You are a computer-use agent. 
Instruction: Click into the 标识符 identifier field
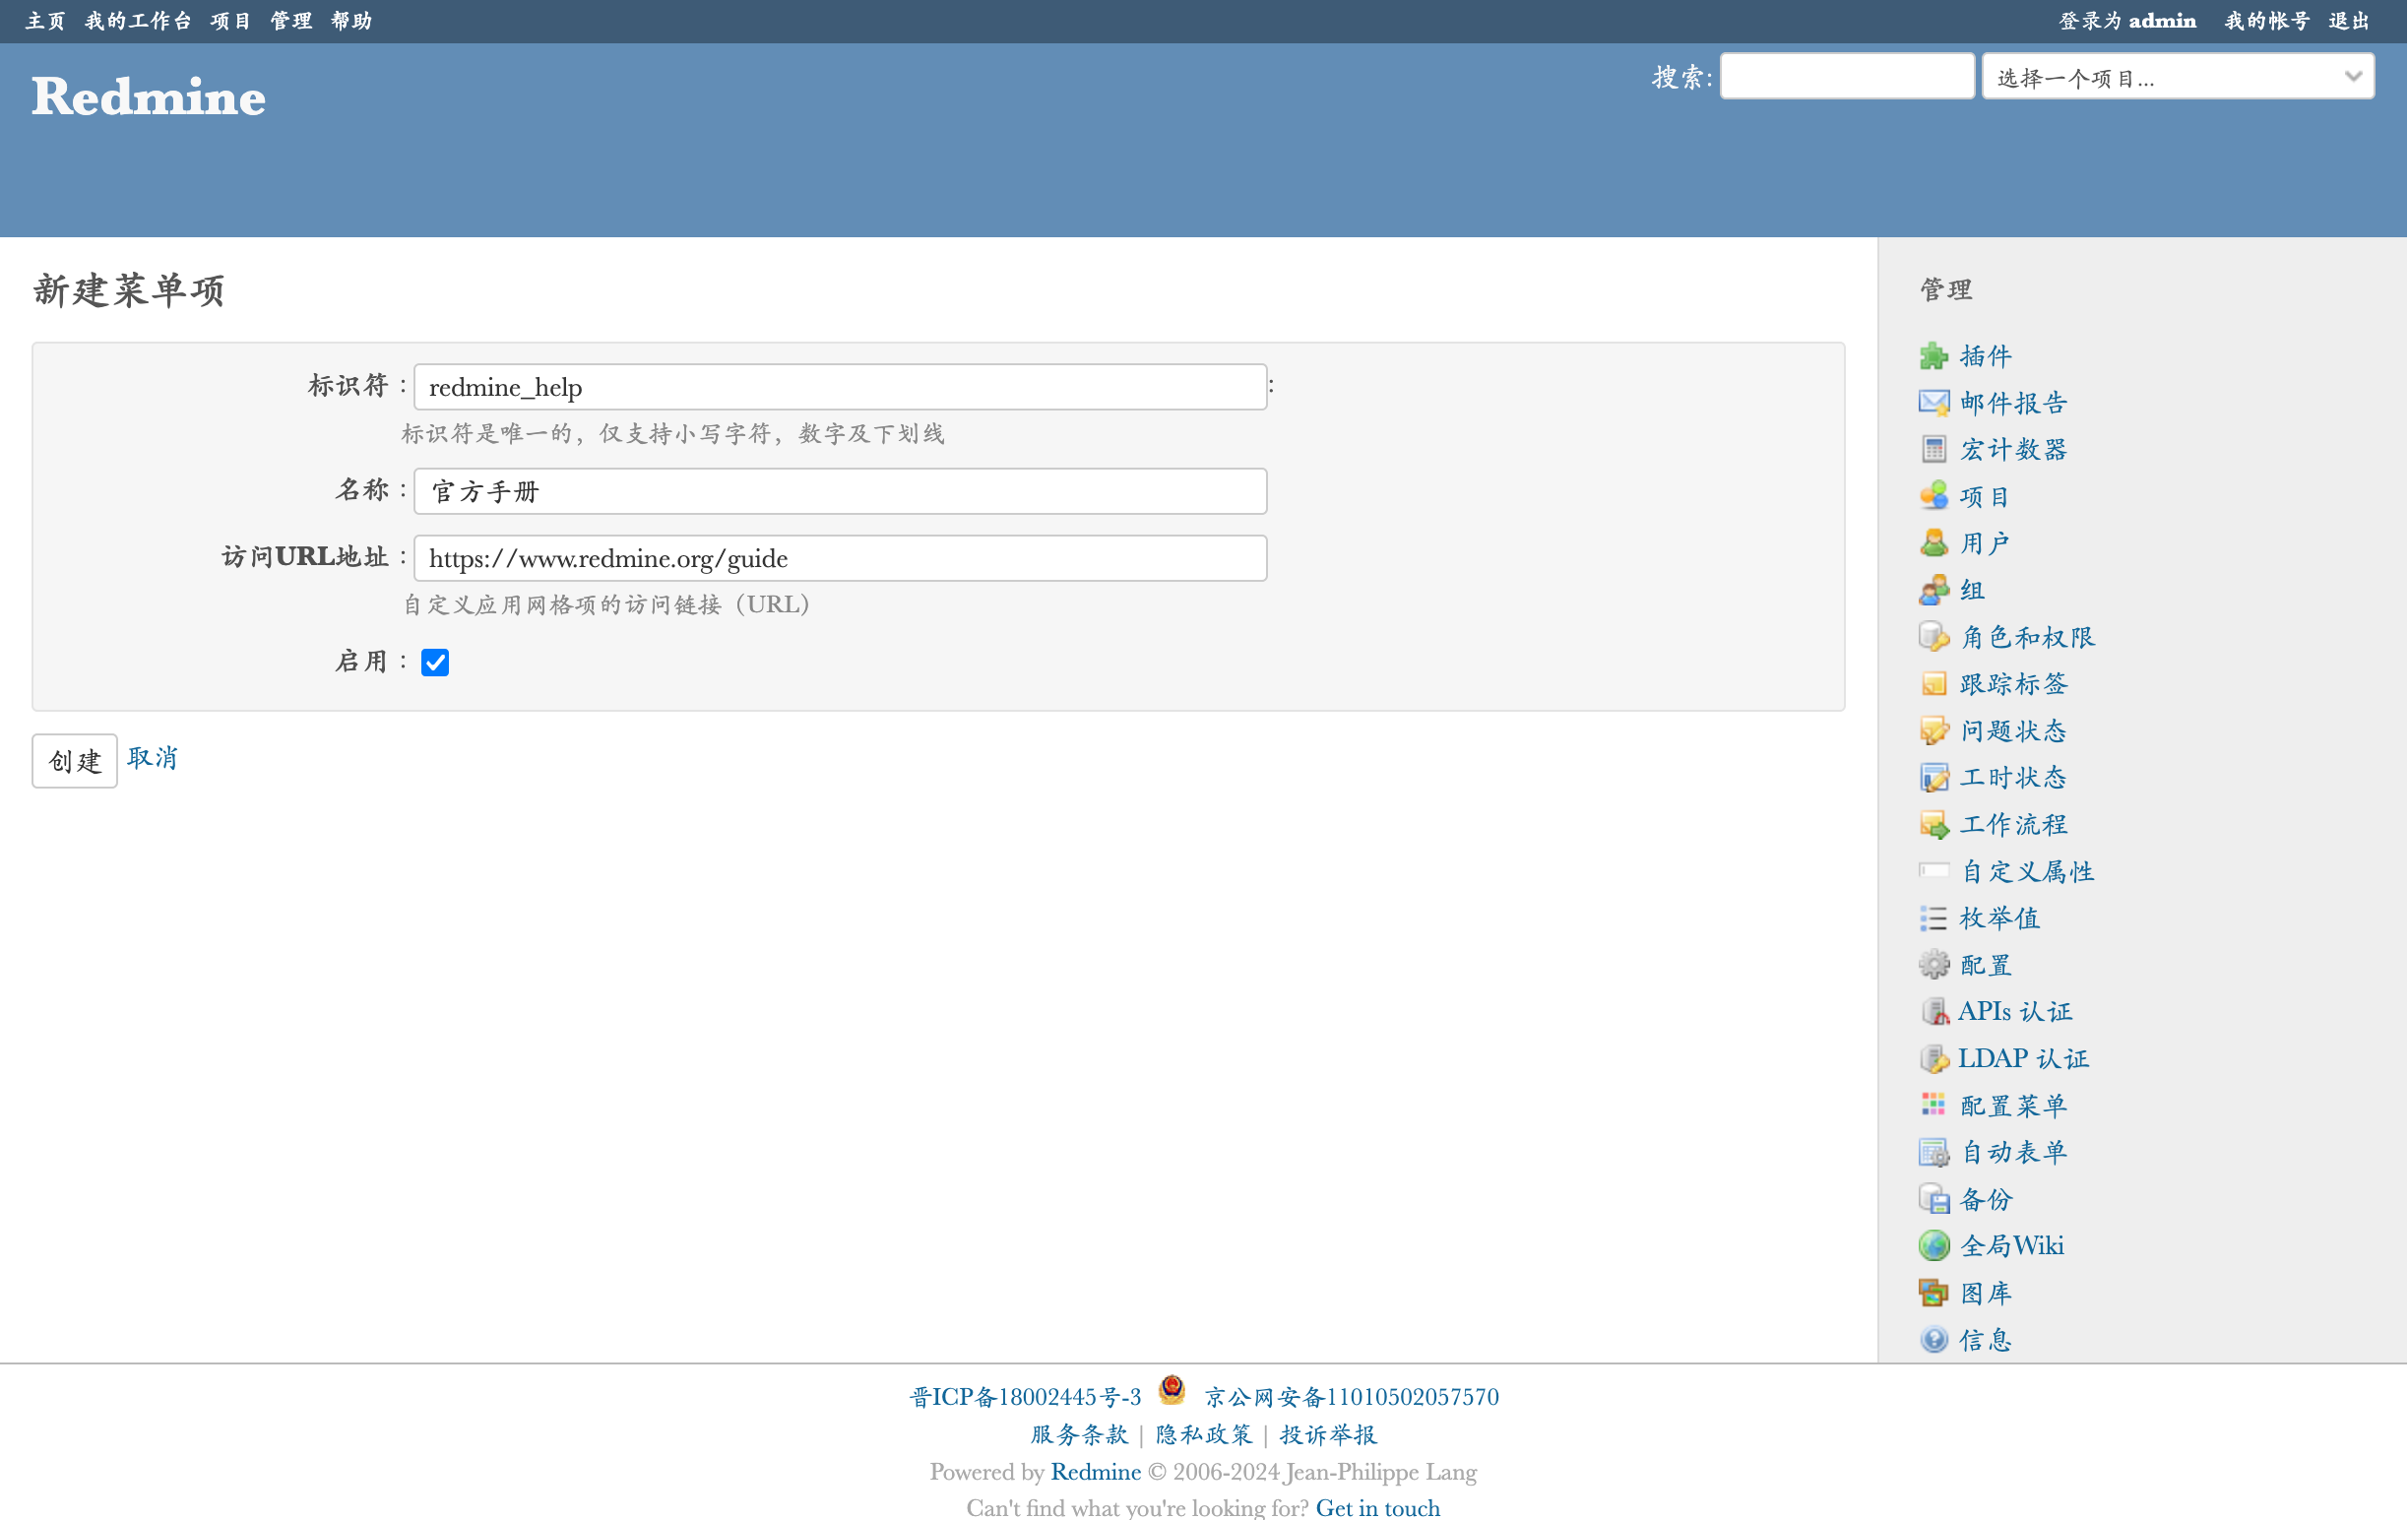[x=839, y=387]
